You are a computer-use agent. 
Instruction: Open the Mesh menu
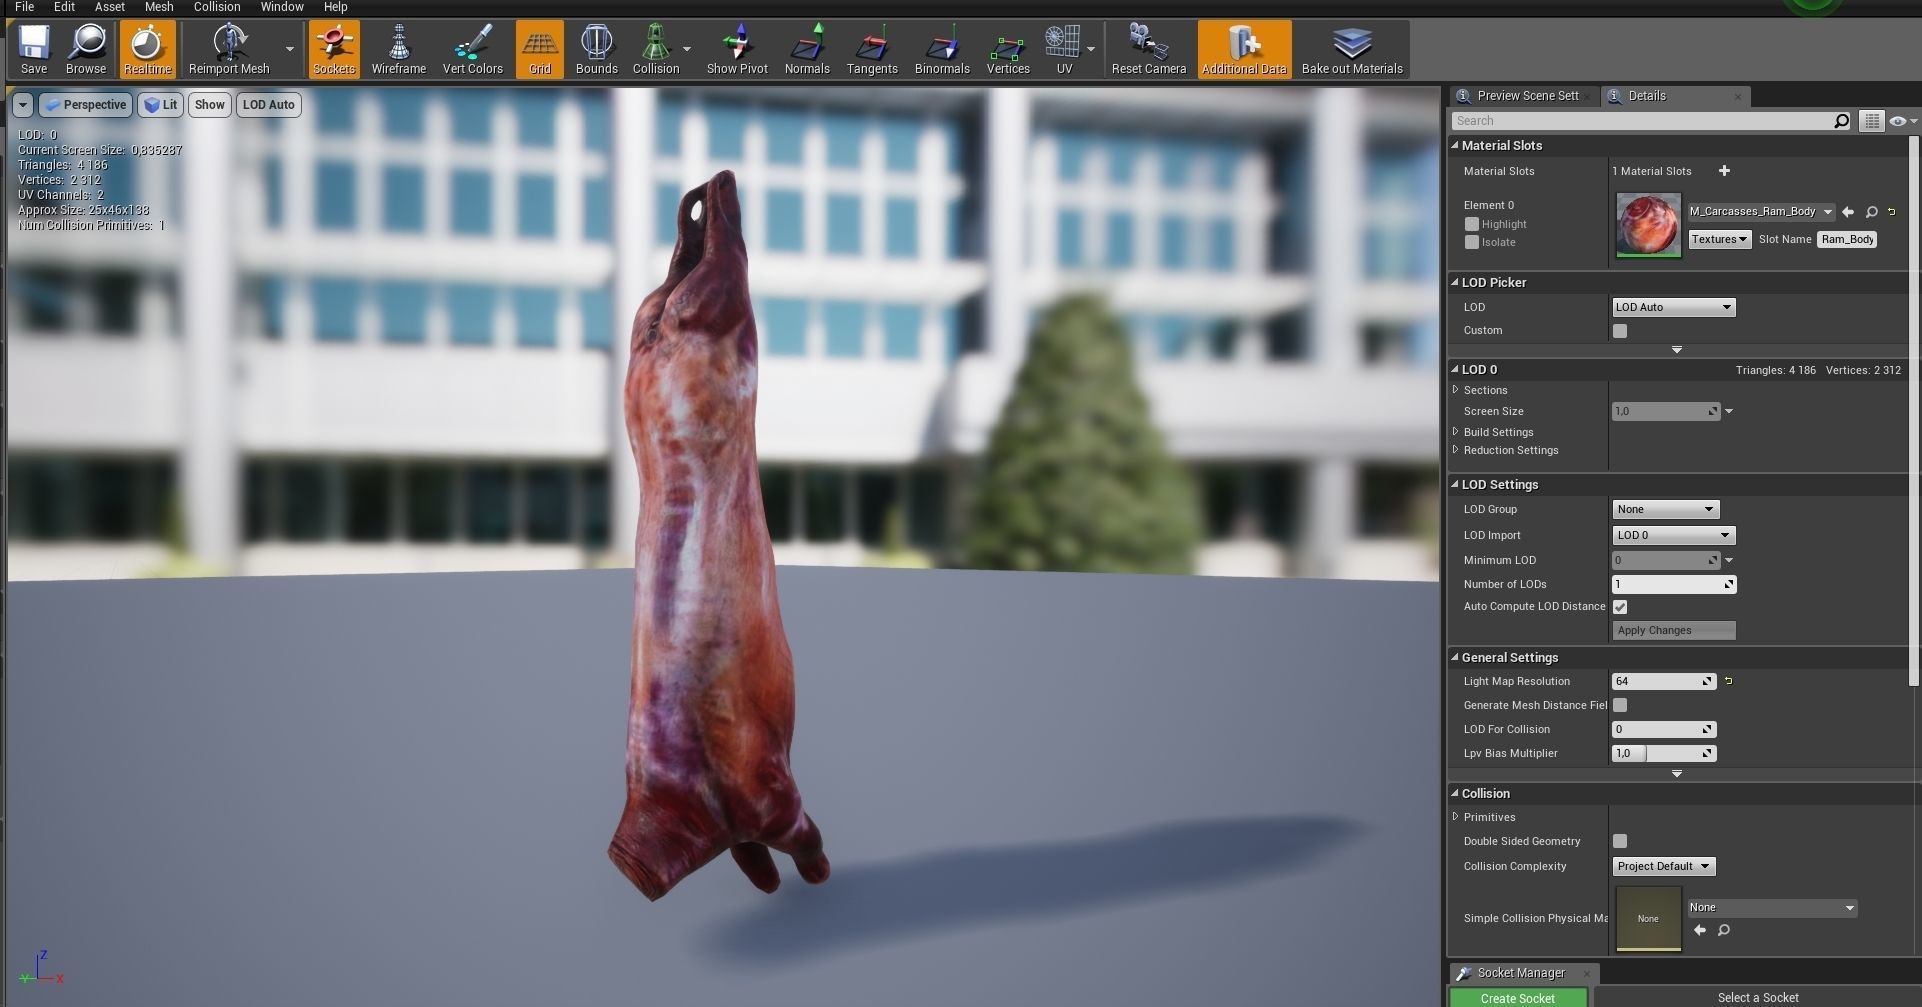(x=159, y=7)
